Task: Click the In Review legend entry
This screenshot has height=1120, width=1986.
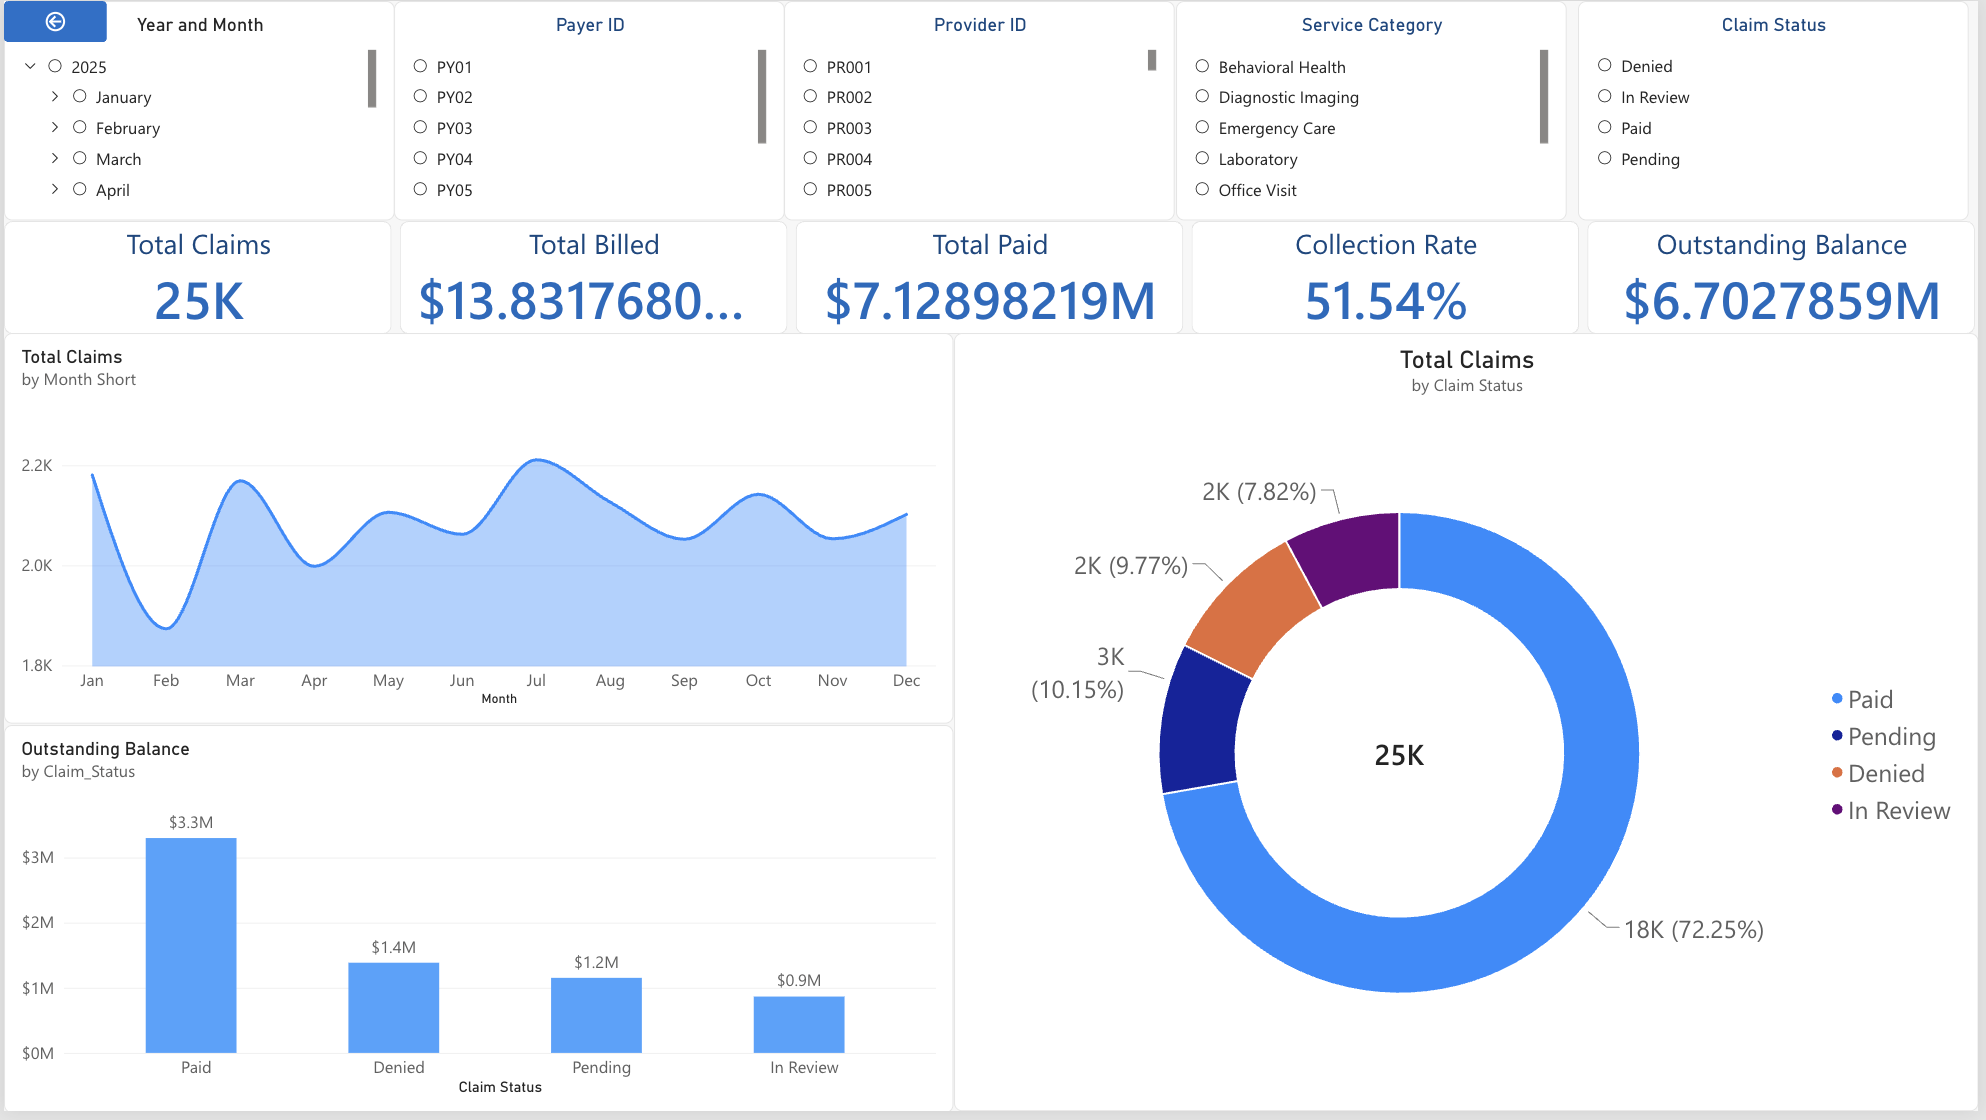Action: click(1891, 810)
